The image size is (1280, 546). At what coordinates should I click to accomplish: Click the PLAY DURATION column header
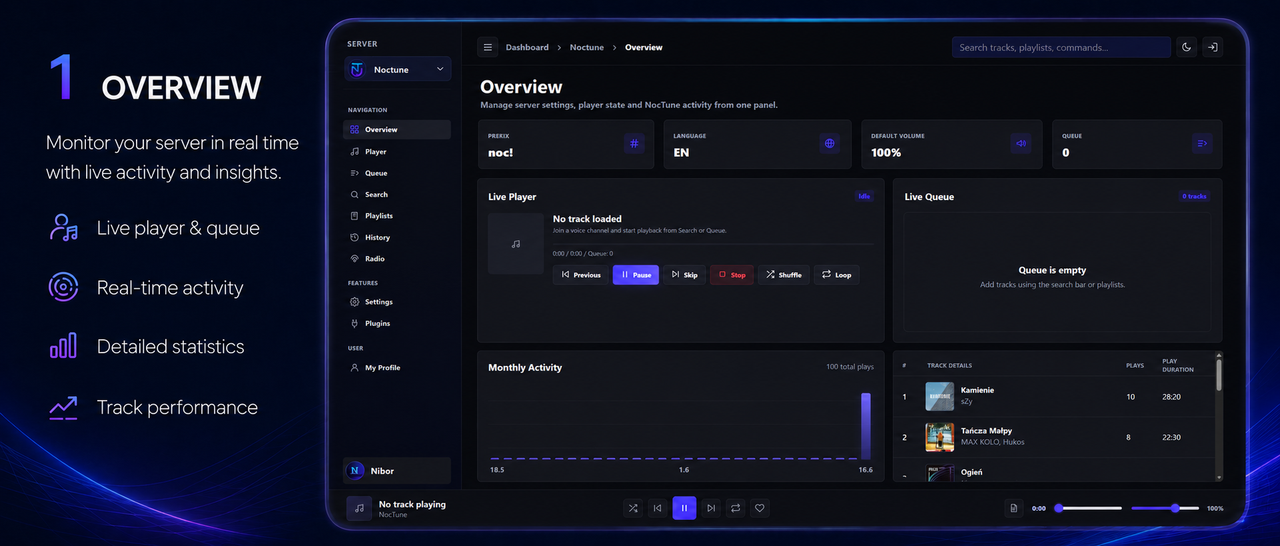(1178, 365)
